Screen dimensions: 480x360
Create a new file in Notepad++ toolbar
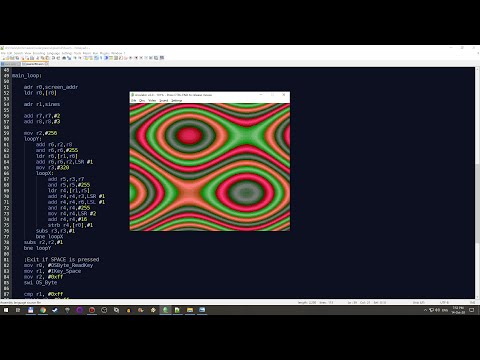point(3,58)
